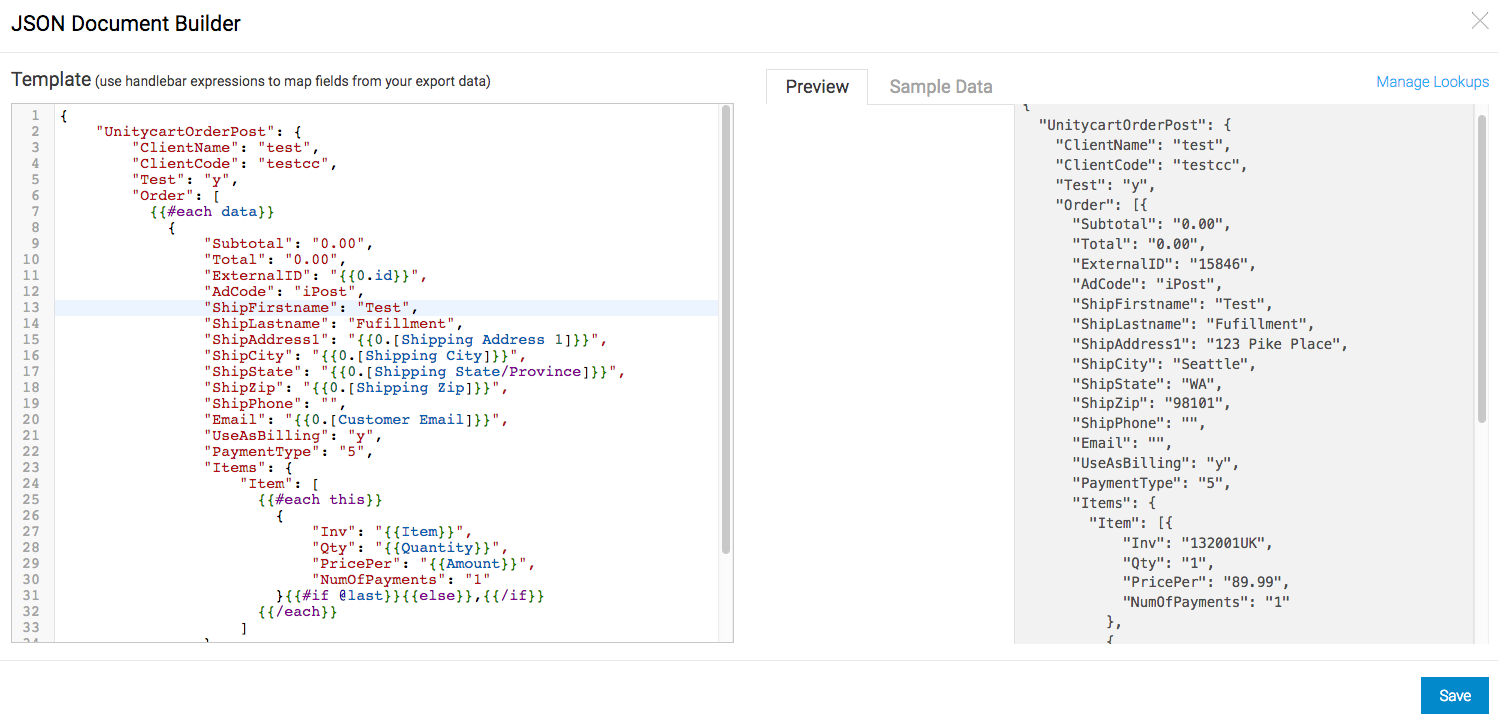Click "ShipZip": "98101" in the preview

[1151, 403]
